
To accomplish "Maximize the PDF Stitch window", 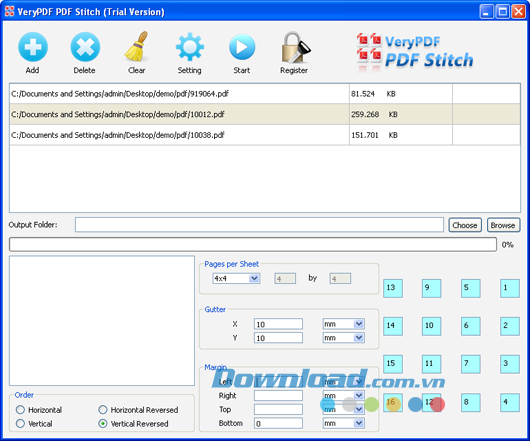I will point(502,12).
